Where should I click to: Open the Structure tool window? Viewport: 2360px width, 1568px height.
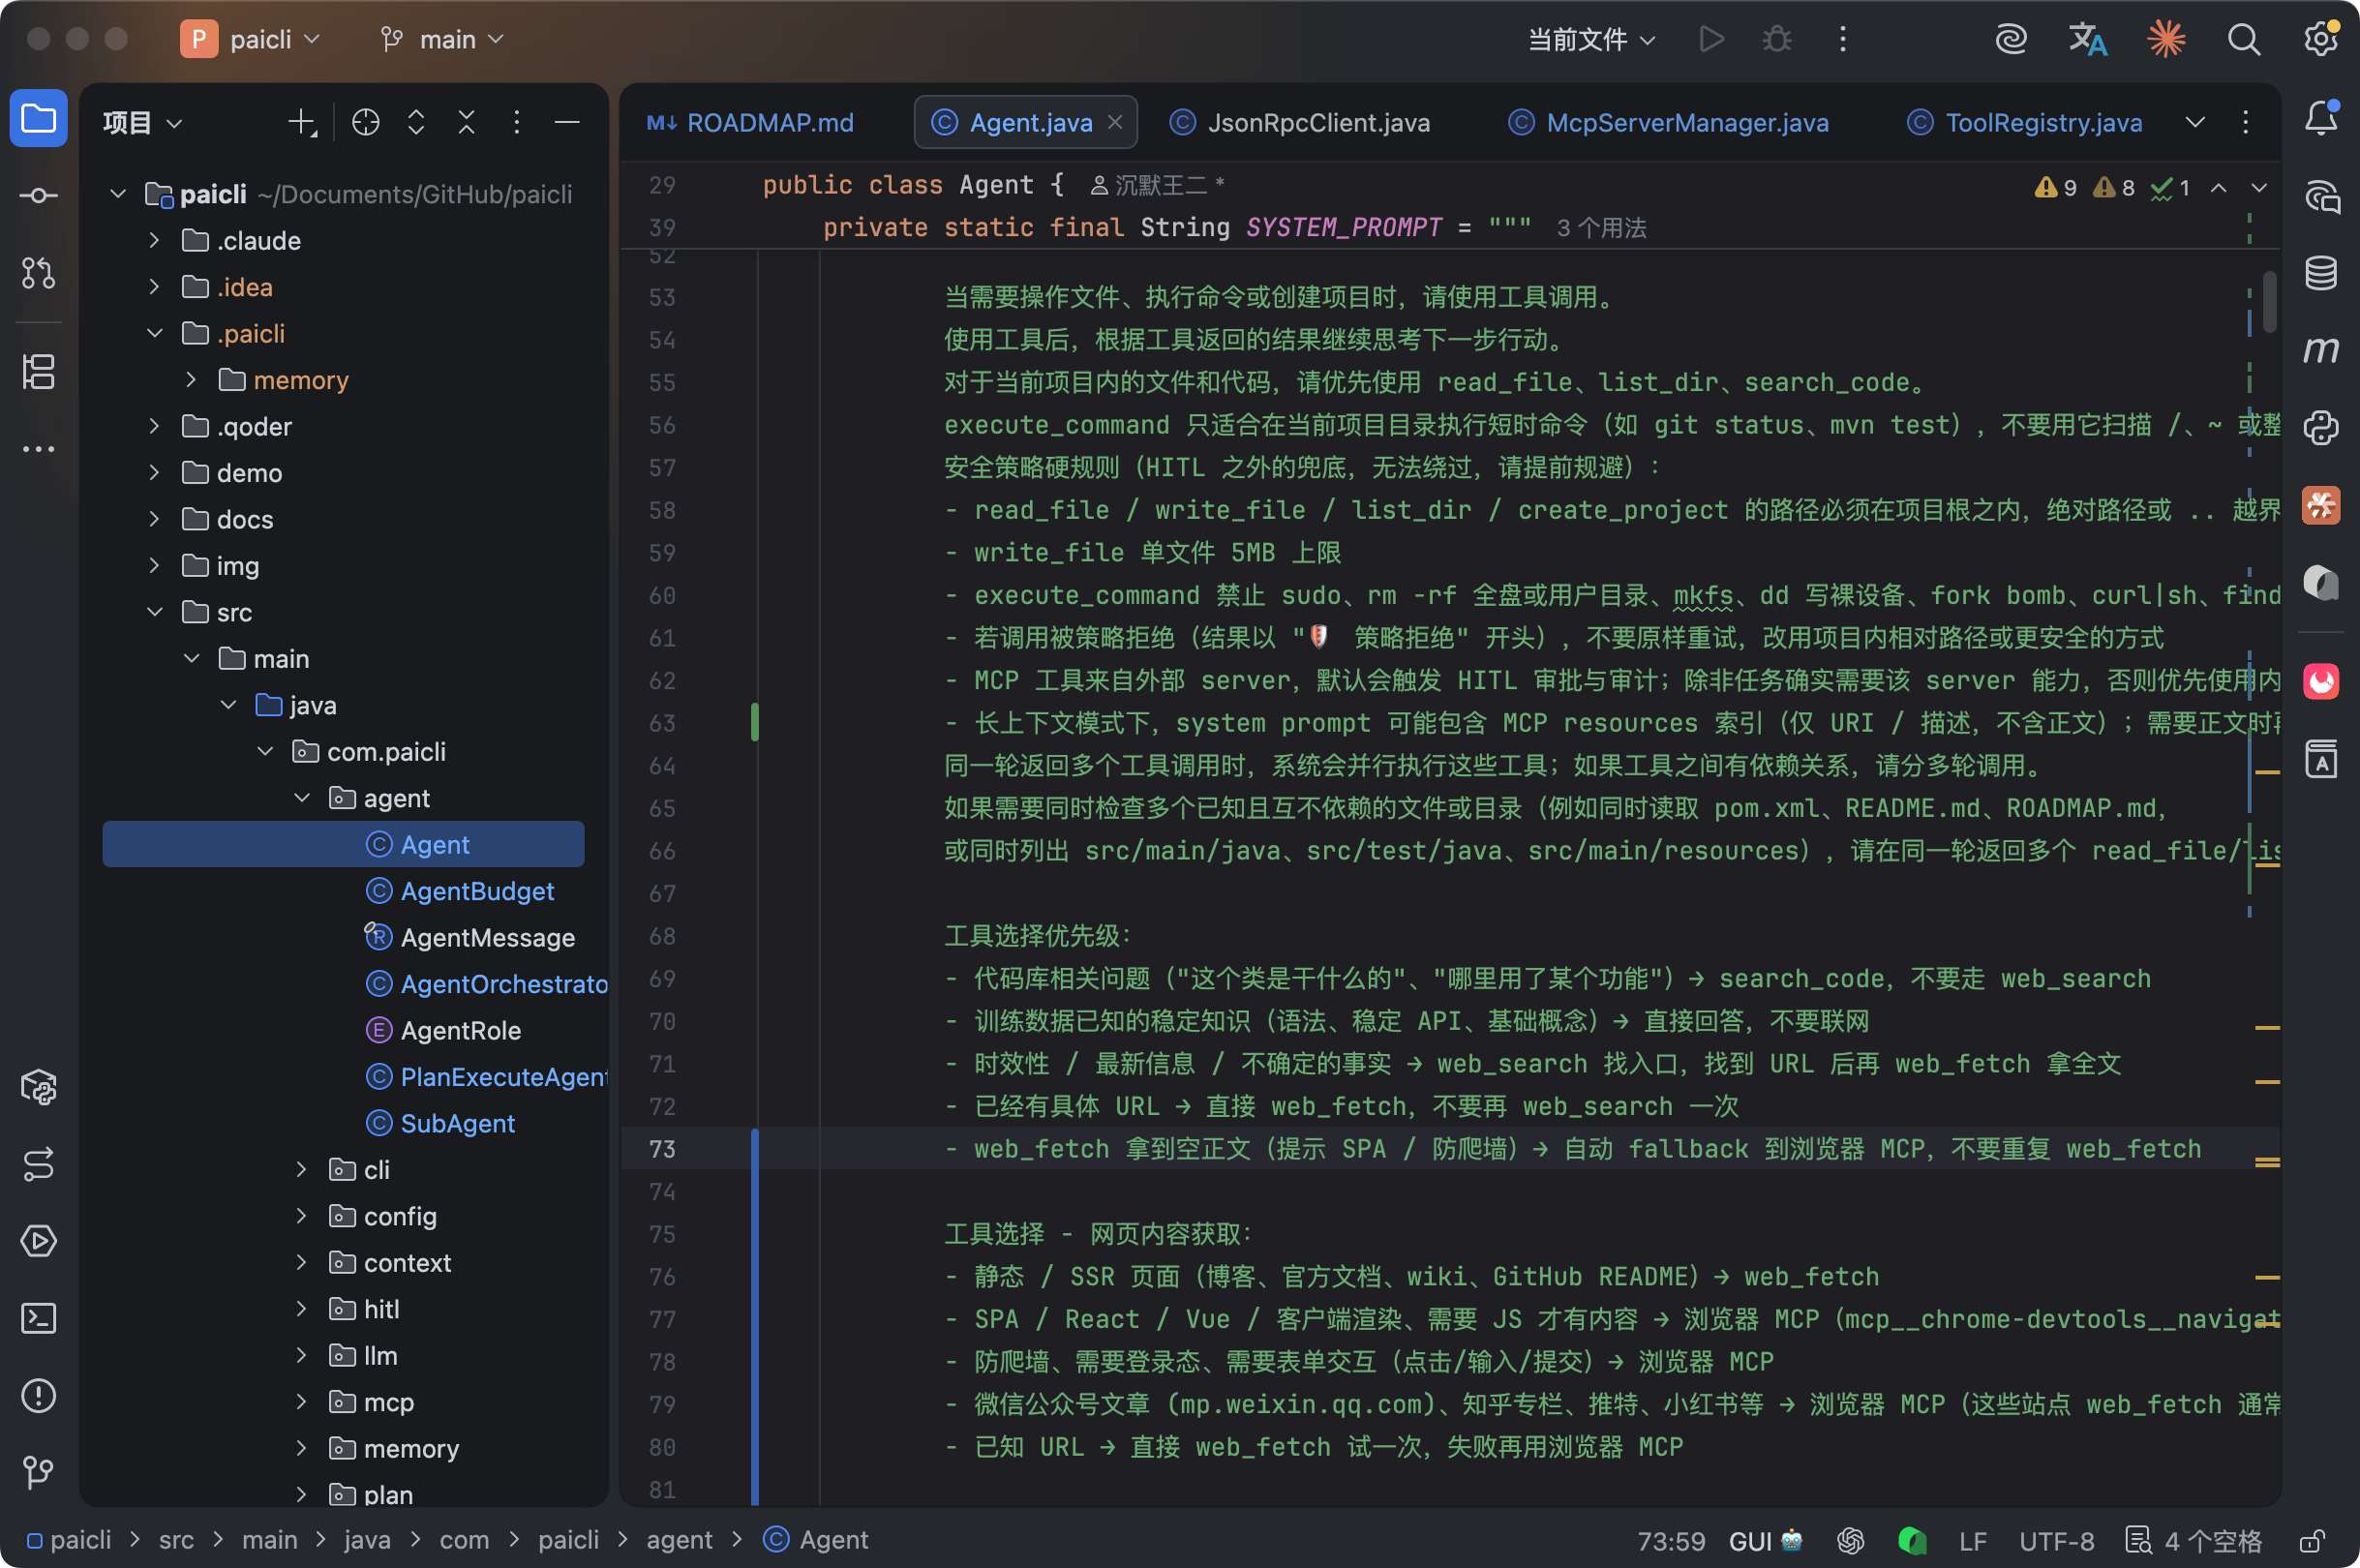tap(38, 372)
